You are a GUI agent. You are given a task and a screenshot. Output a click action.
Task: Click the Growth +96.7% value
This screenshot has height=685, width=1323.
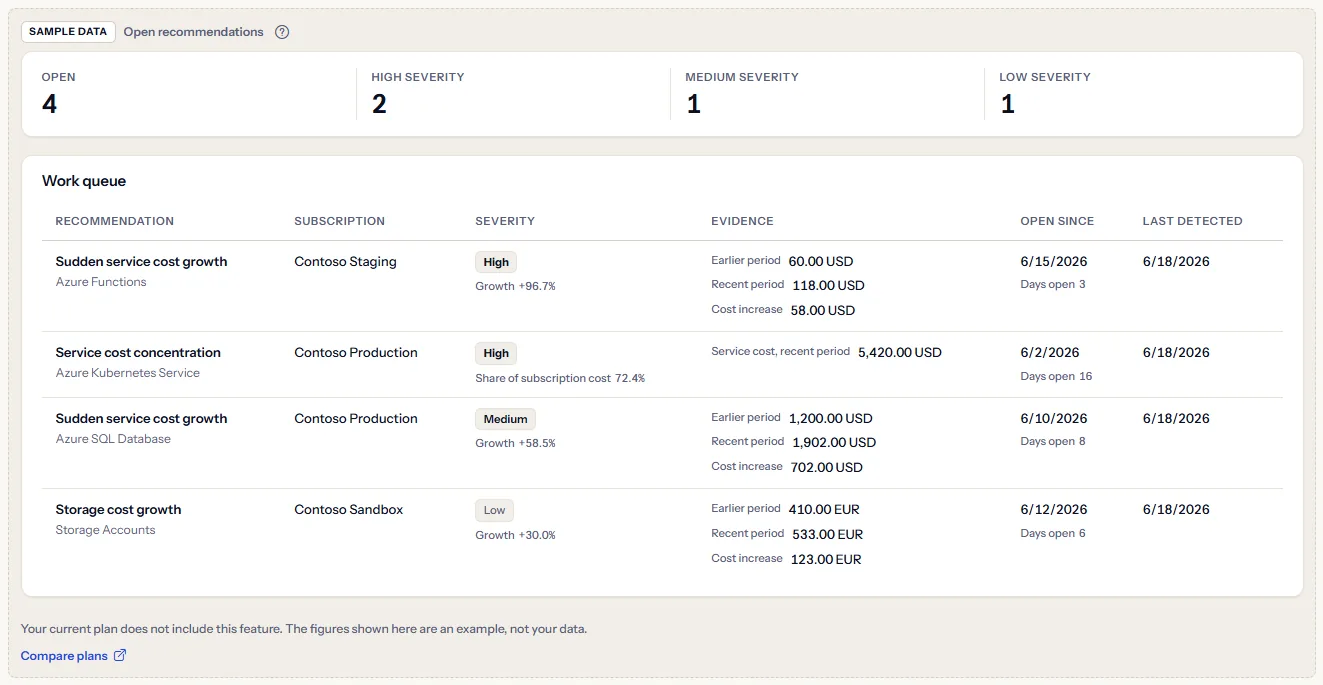point(515,286)
